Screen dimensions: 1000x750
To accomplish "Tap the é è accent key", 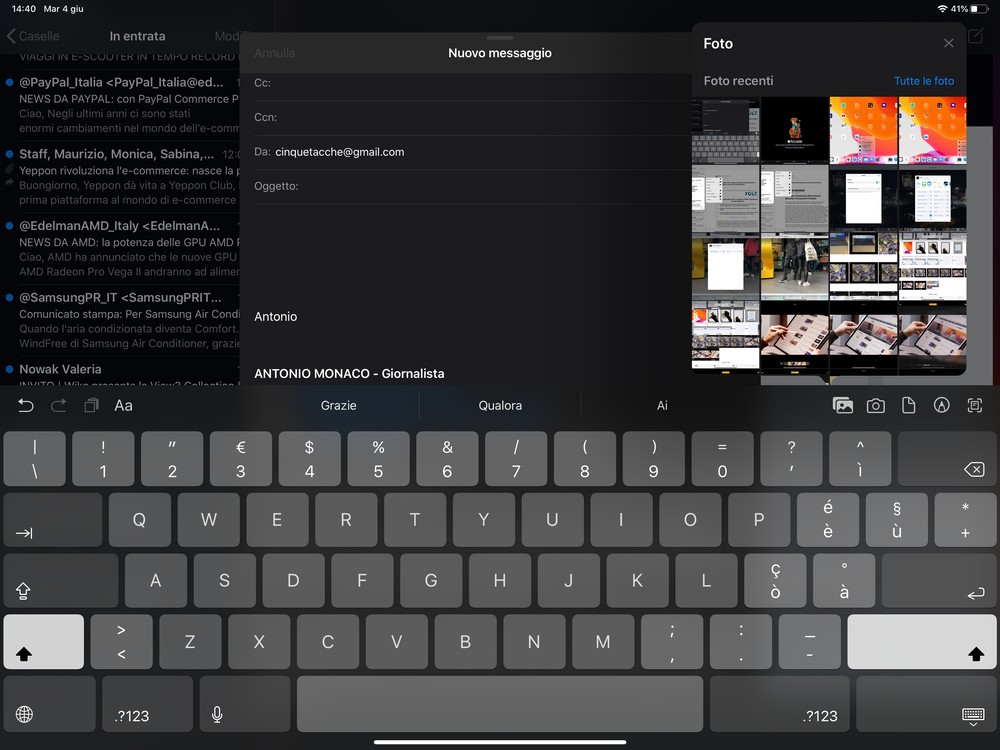I will [828, 519].
